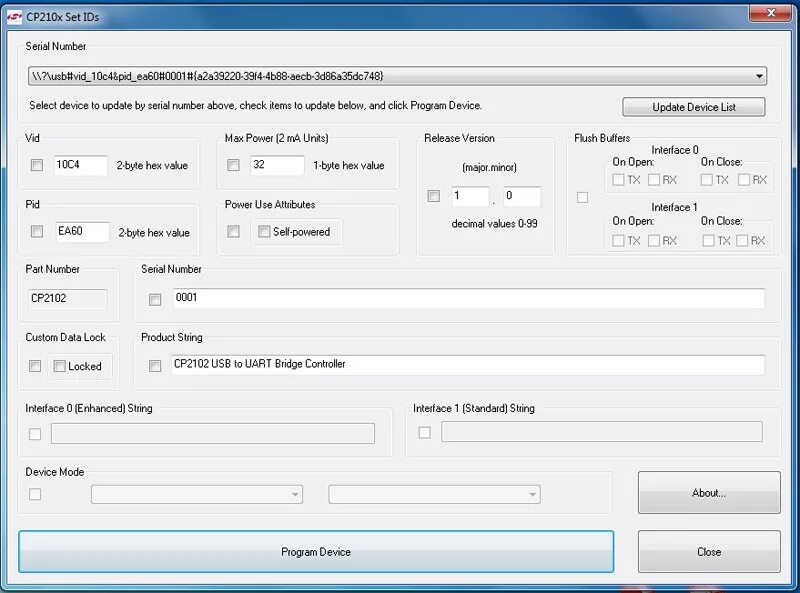Enable the Max Power update checkbox
Viewport: 800px width, 593px height.
(x=233, y=165)
